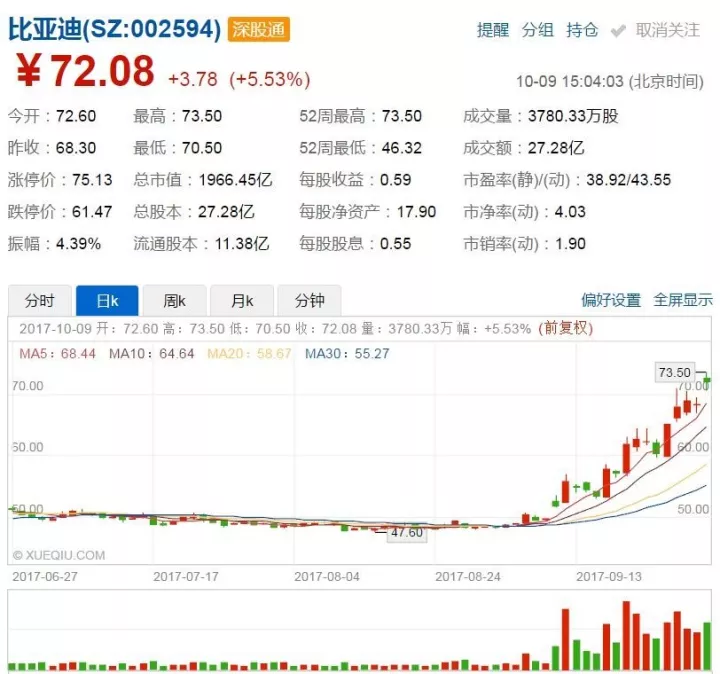Switch to the 分时 chart tab
This screenshot has height=674, width=720.
click(40, 301)
